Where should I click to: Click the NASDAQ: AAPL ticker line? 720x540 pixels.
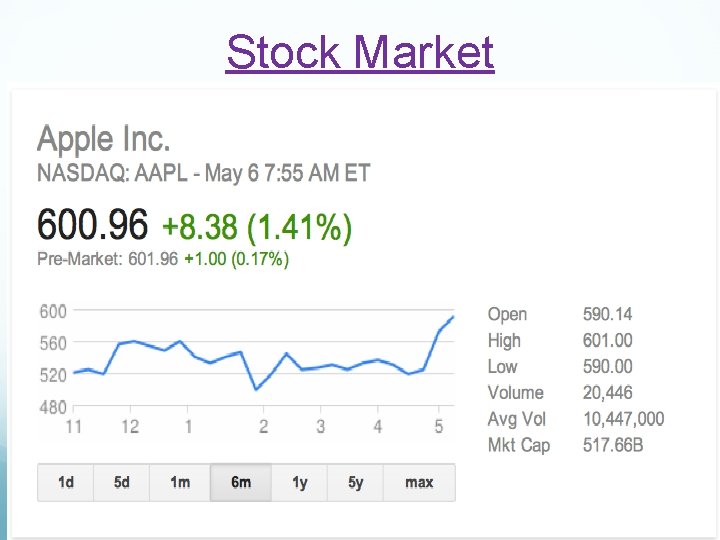click(203, 173)
